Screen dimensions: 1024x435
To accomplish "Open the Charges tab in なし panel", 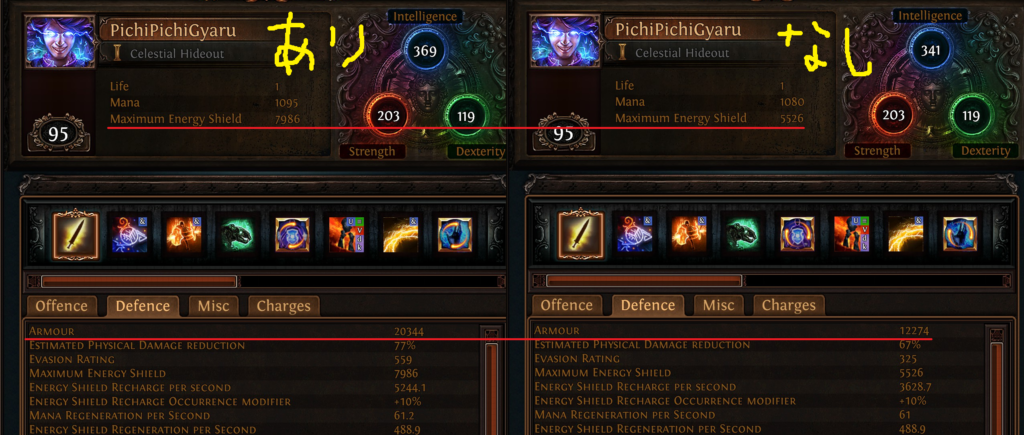I will pos(789,305).
